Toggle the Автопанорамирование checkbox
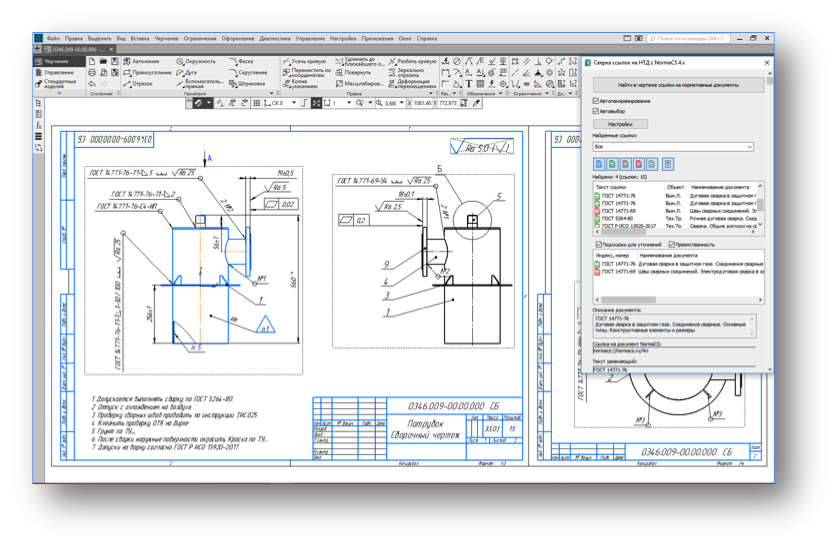Screen dimensions: 839x549 pos(596,101)
